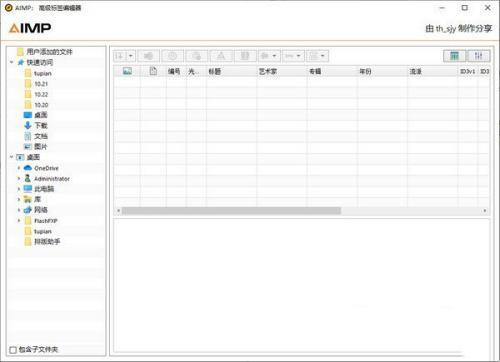Image resolution: width=500 pixels, height=362 pixels.
Task: Open the add files dropdown arrow
Action: click(x=131, y=56)
